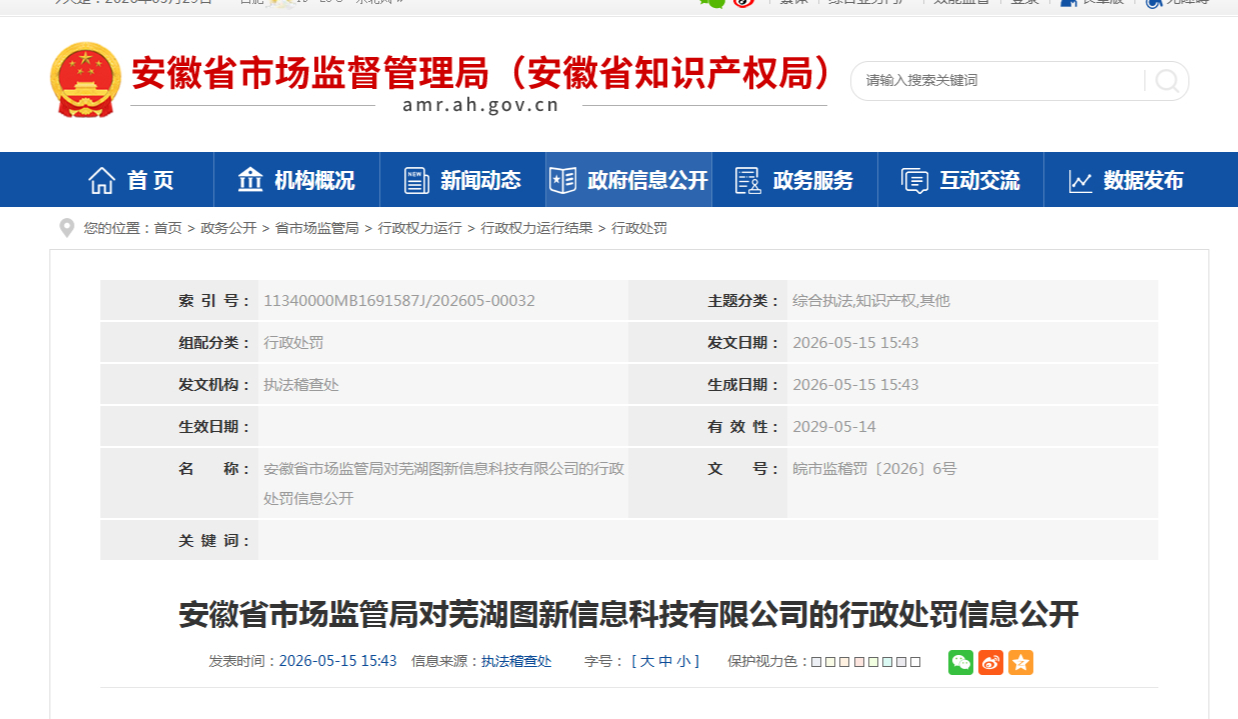This screenshot has height=719, width=1238.
Task: Click the national emblem logo
Action: pyautogui.click(x=85, y=80)
